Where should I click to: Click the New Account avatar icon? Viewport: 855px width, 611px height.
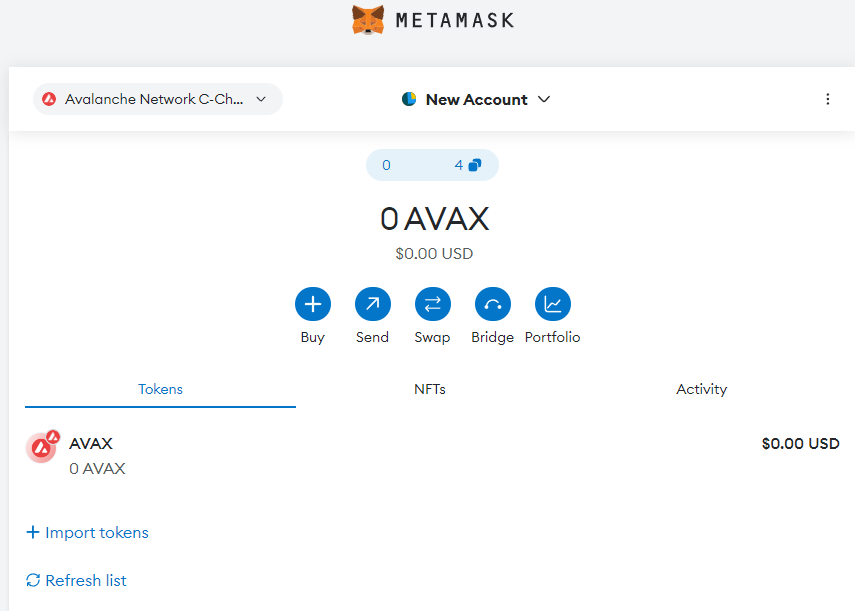pos(409,99)
